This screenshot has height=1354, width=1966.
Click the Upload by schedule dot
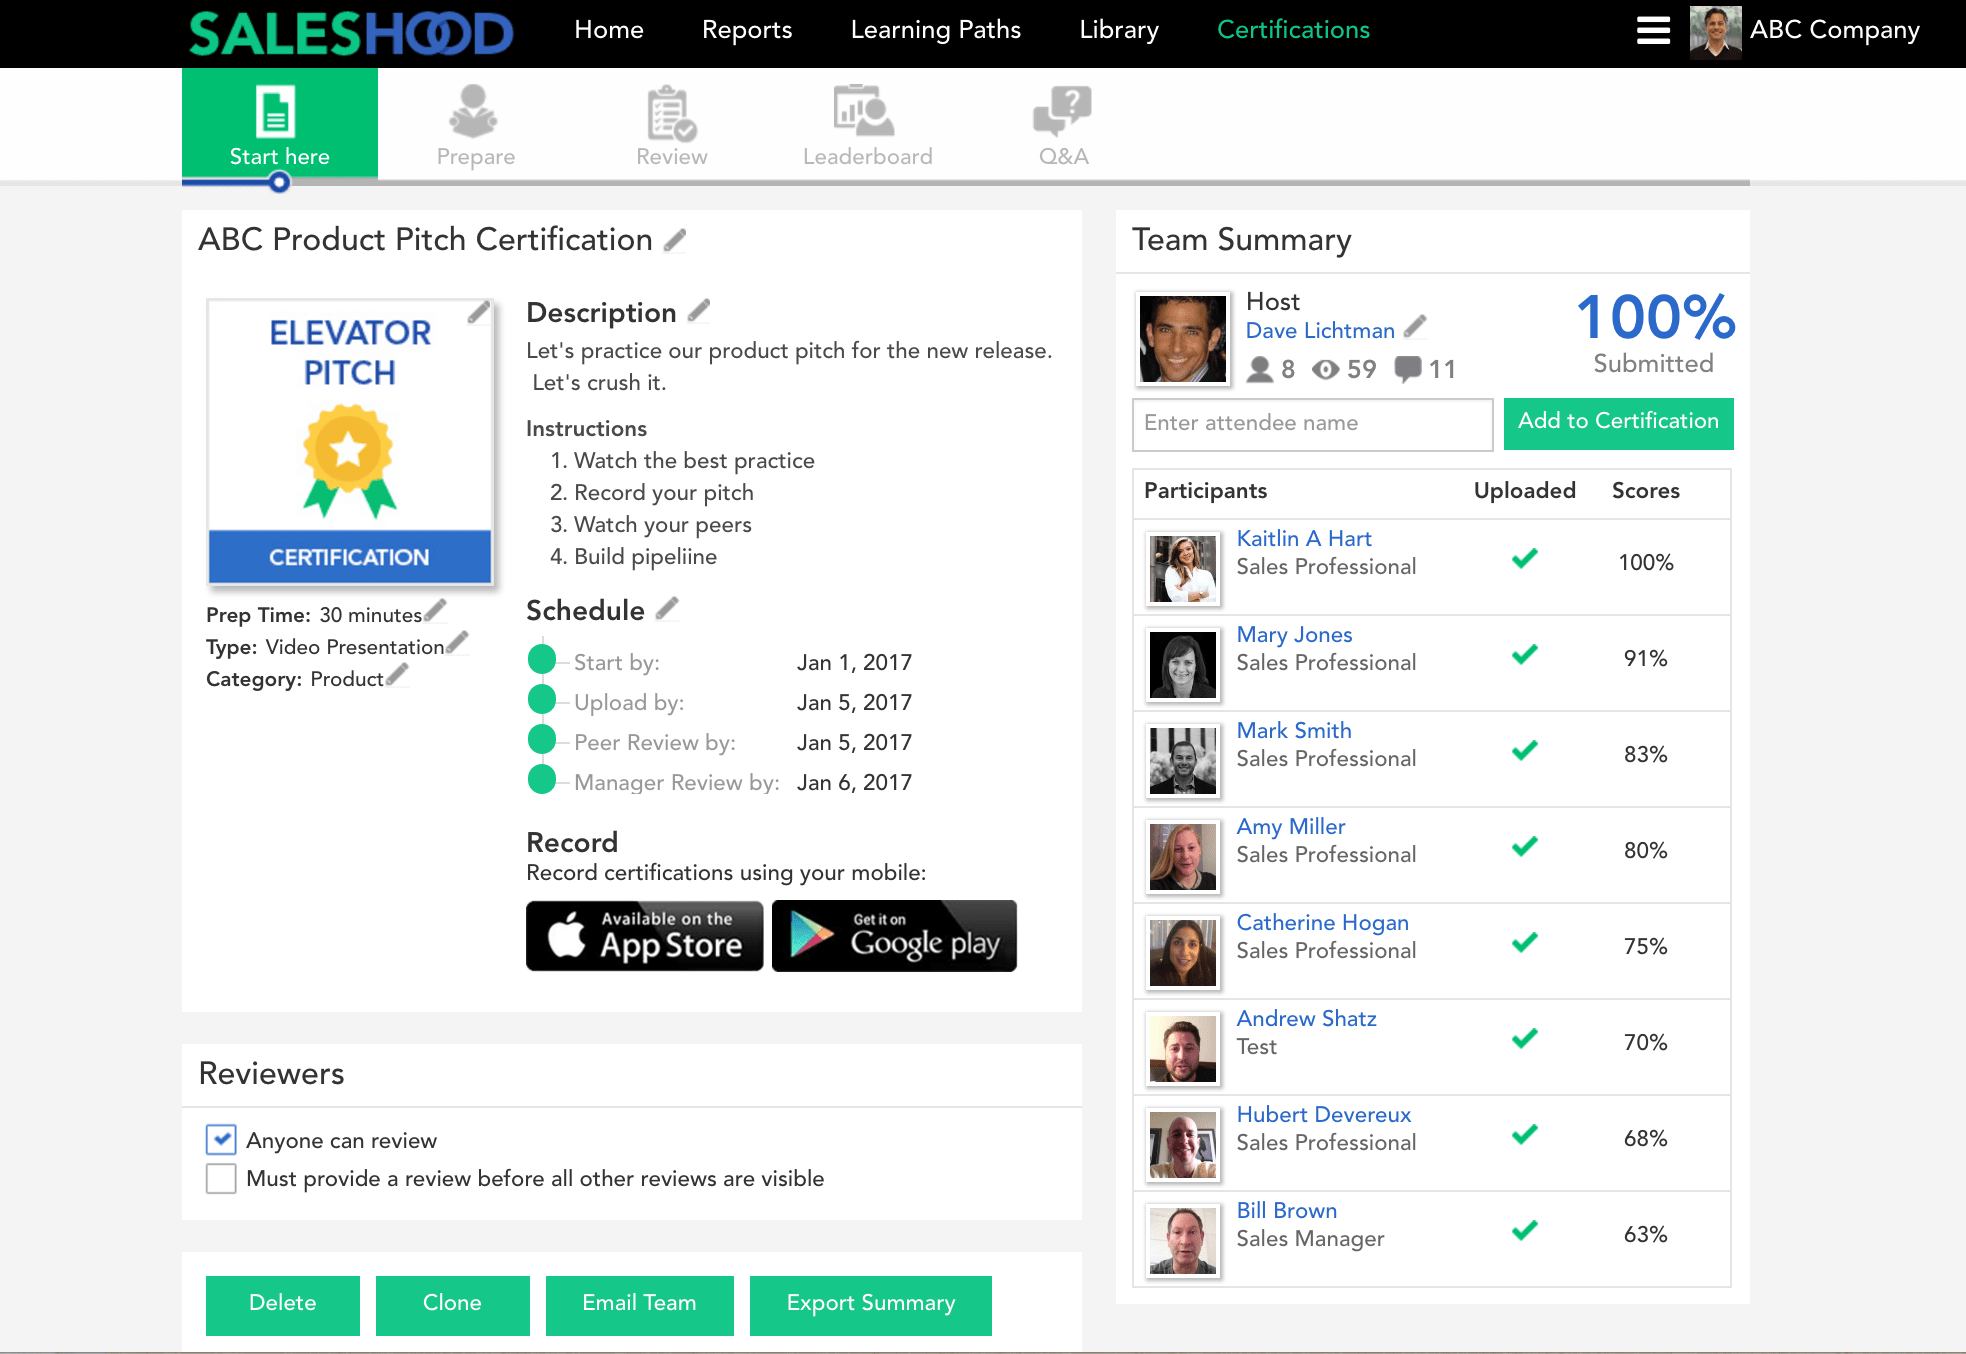pyautogui.click(x=541, y=700)
